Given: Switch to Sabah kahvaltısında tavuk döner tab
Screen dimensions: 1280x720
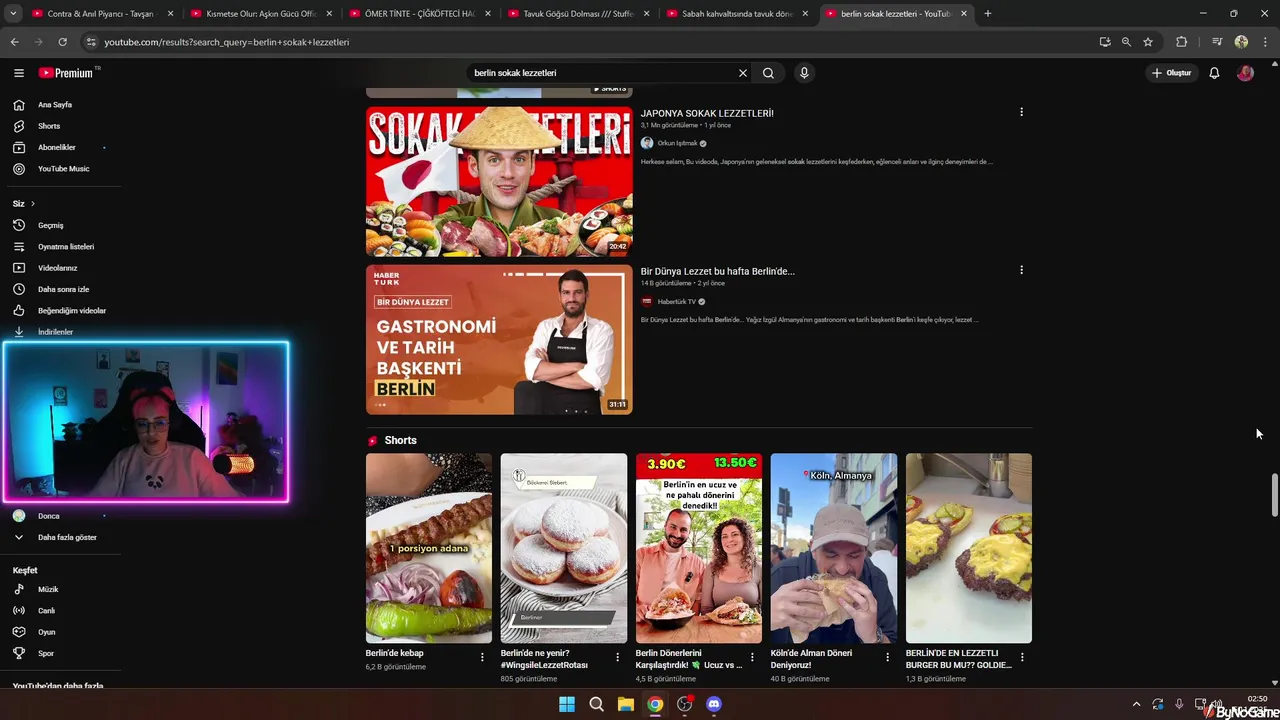Looking at the screenshot, I should pos(738,14).
